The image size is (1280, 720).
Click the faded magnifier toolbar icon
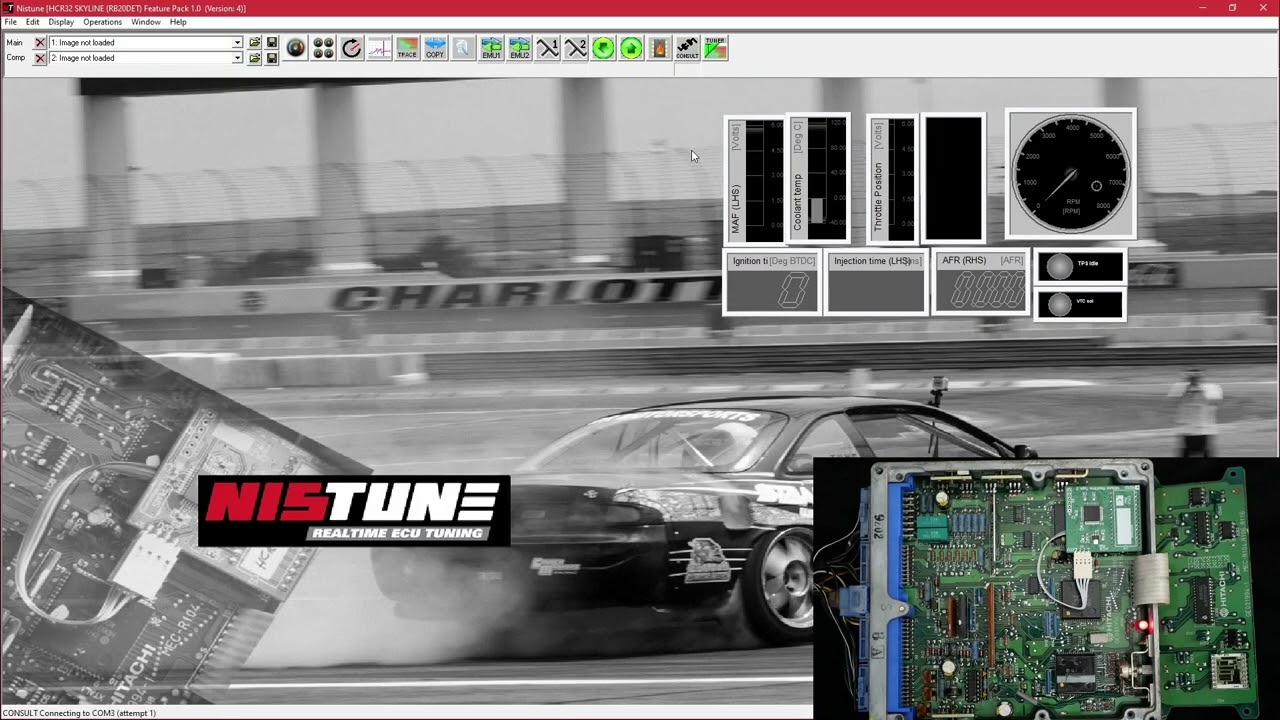click(463, 48)
